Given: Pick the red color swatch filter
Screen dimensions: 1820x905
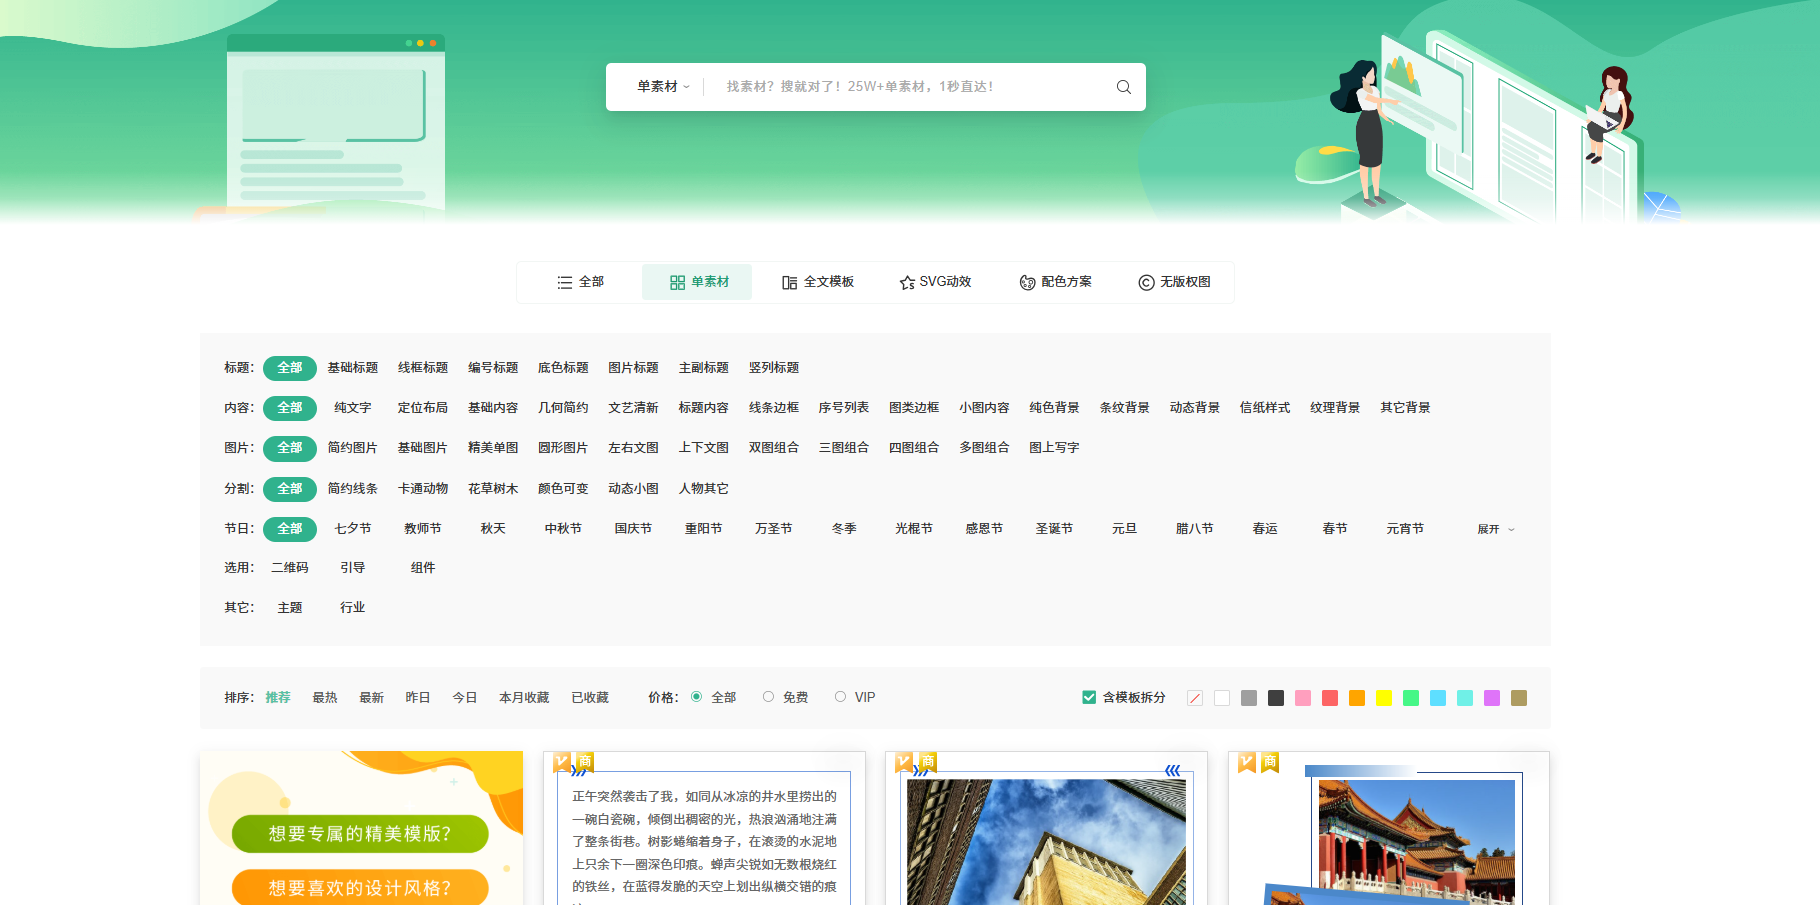Looking at the screenshot, I should click(1330, 697).
